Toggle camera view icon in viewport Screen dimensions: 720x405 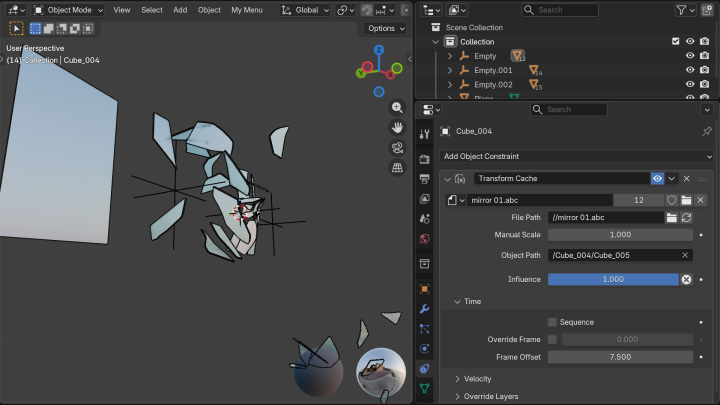coord(397,148)
